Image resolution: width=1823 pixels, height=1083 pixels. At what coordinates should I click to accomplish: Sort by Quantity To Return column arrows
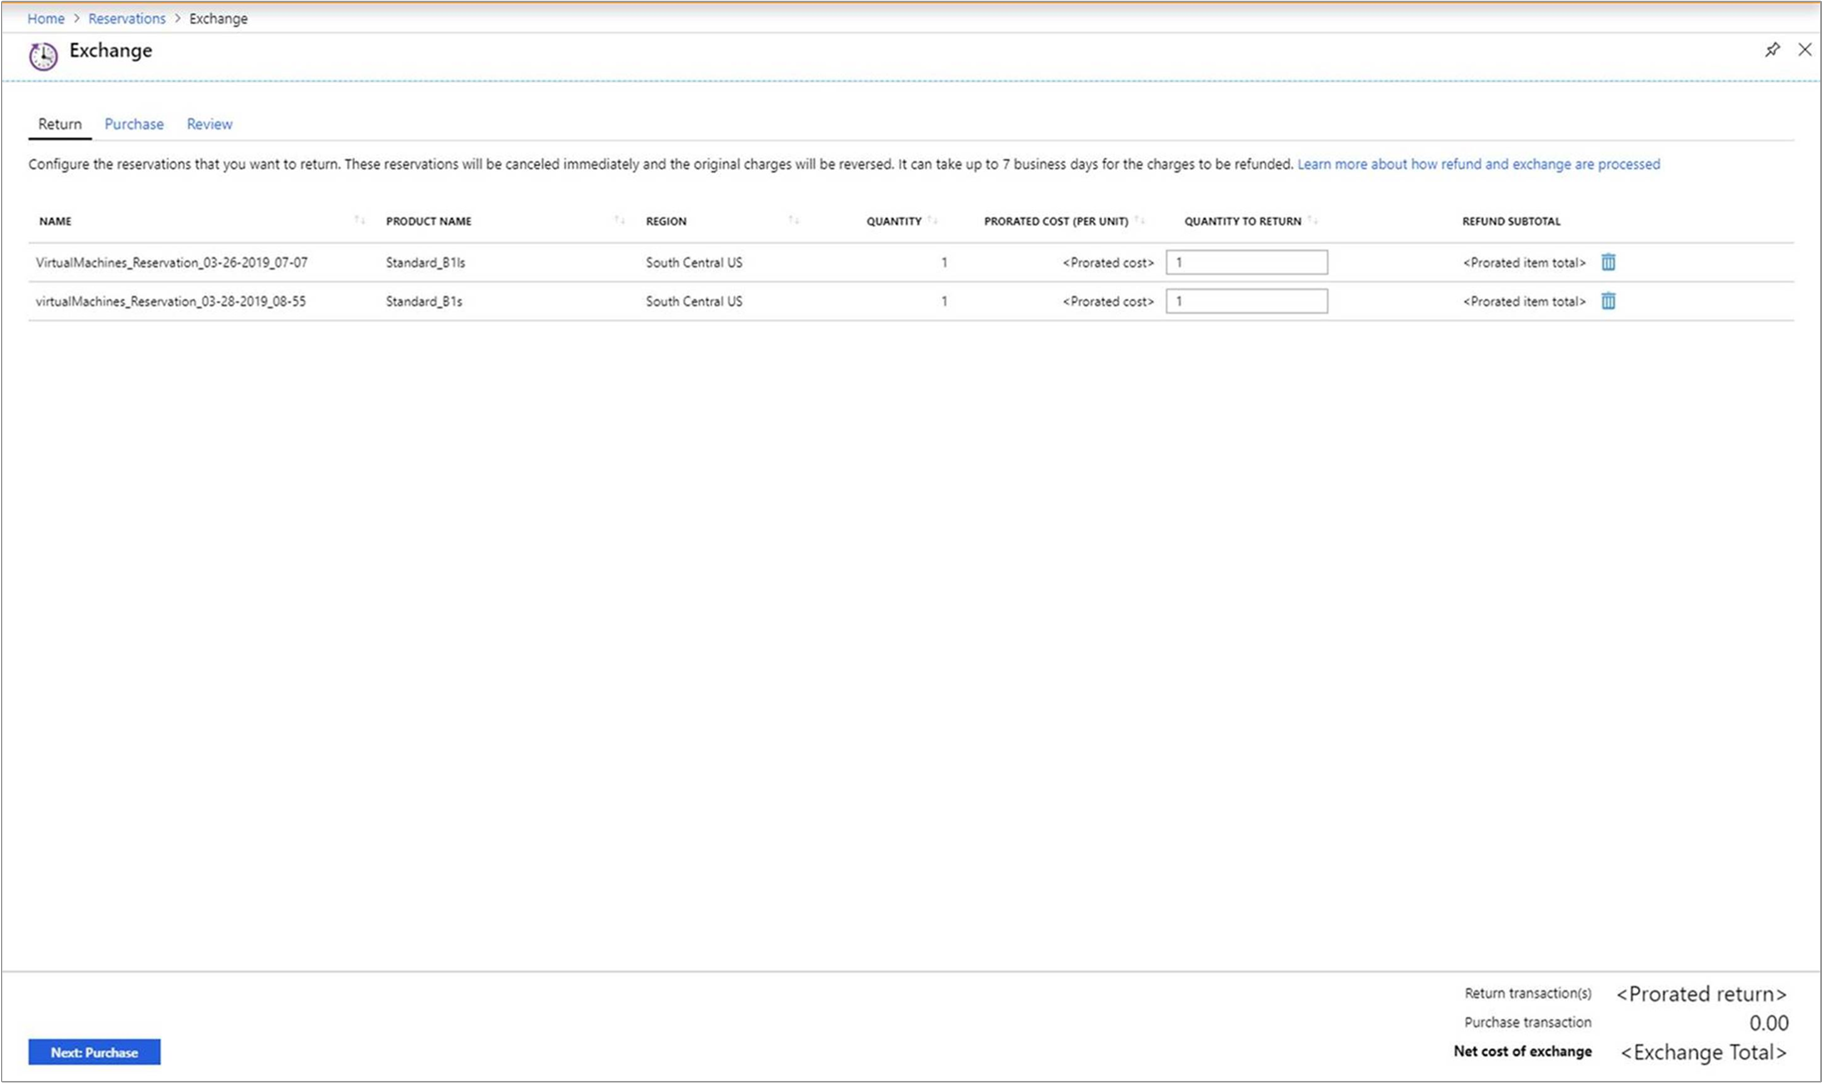pyautogui.click(x=1313, y=220)
